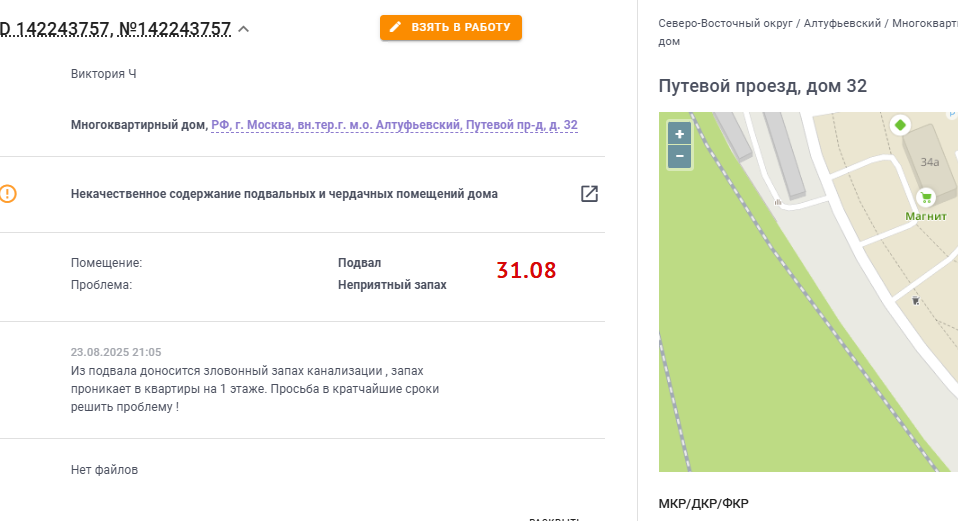
Task: Select the complaint description text block
Action: coord(255,388)
